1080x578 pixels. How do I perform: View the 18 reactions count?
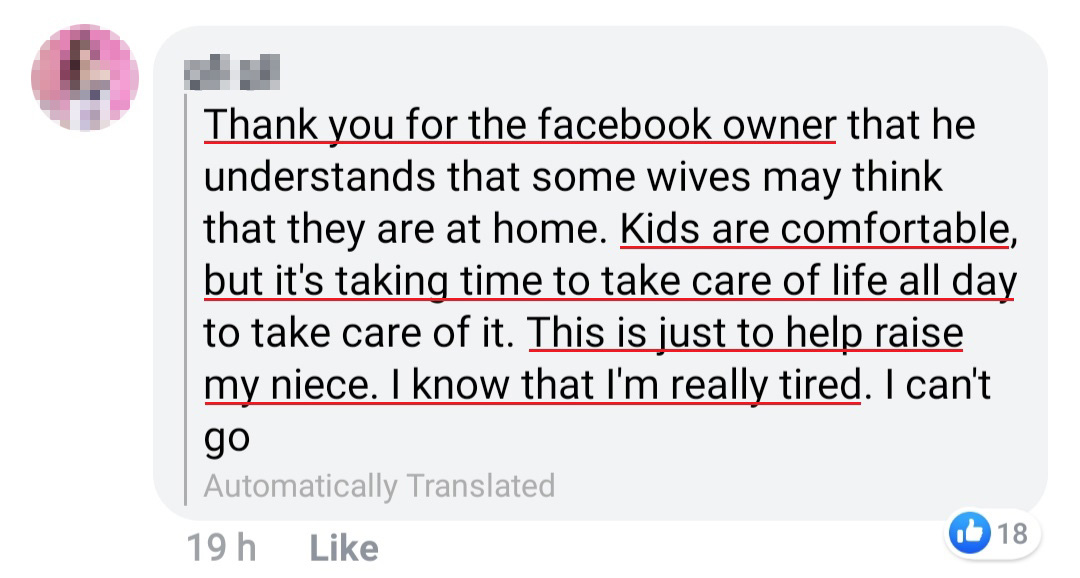pyautogui.click(x=1013, y=534)
